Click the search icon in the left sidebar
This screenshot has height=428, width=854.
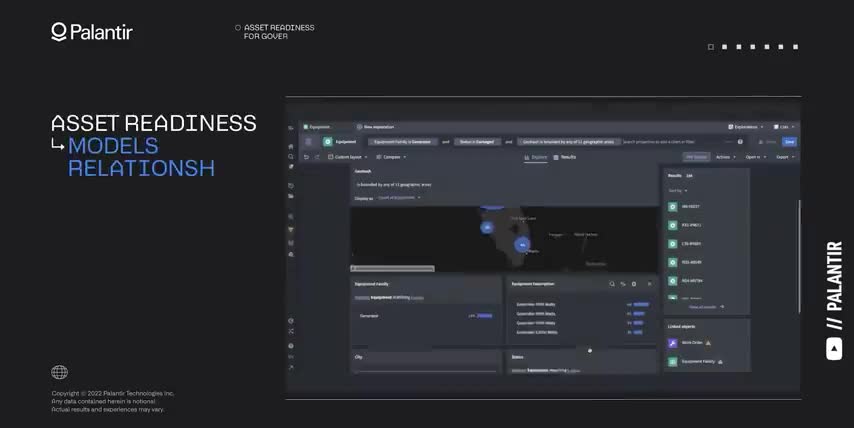point(291,156)
